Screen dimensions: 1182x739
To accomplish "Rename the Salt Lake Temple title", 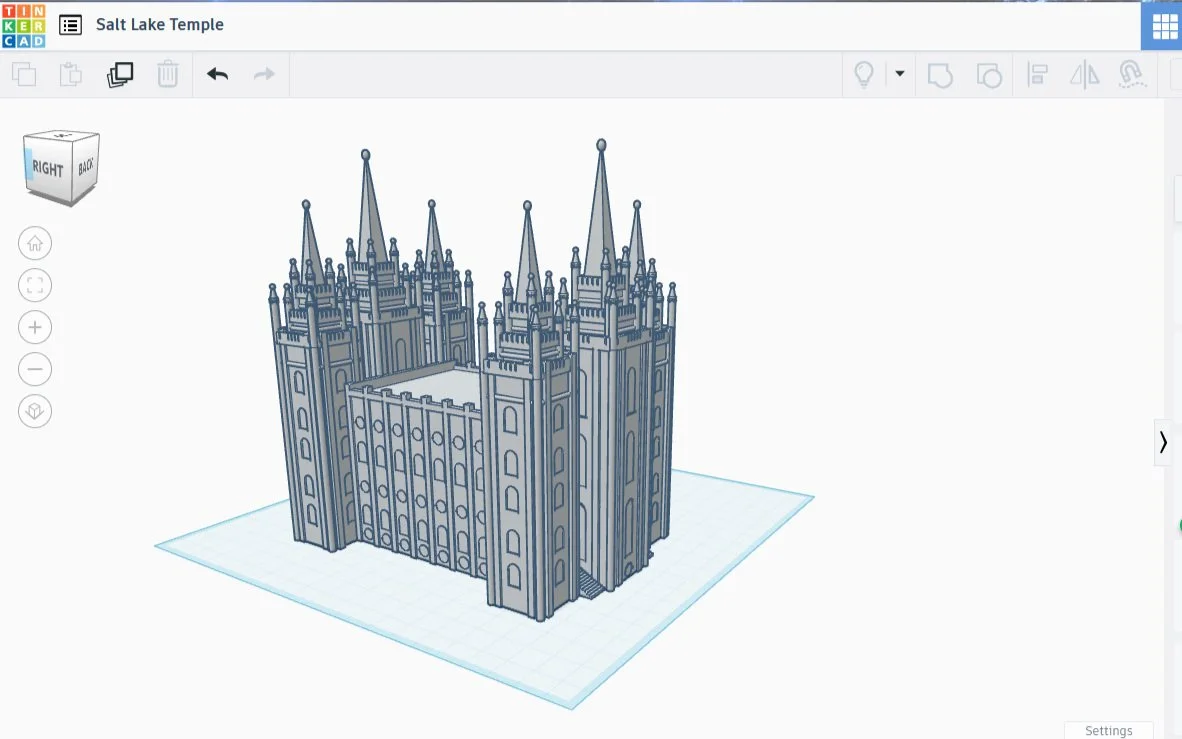I will tap(160, 25).
